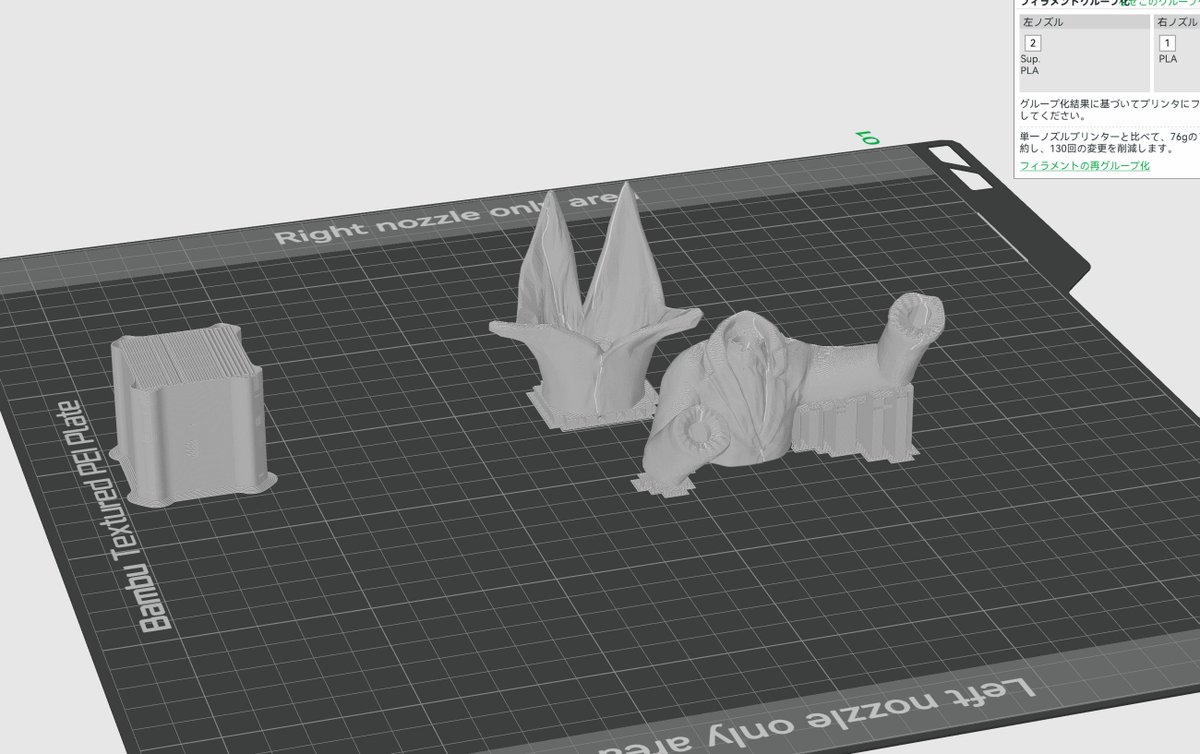The height and width of the screenshot is (754, 1200).
Task: Click the 単一ノズルプリンターと比べて savings text
Action: click(1109, 142)
